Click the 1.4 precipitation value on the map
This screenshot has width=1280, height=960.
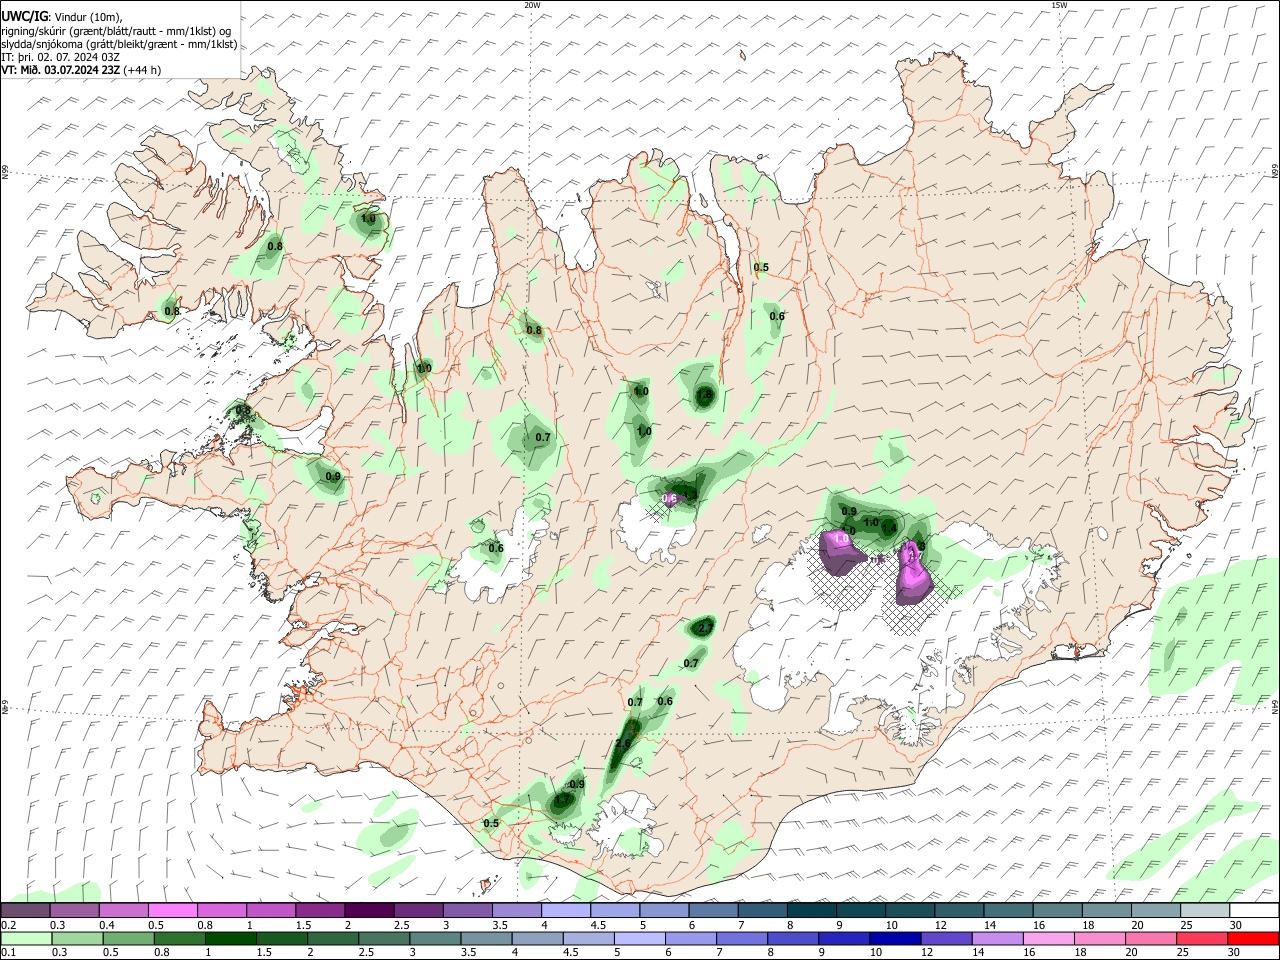coord(889,528)
